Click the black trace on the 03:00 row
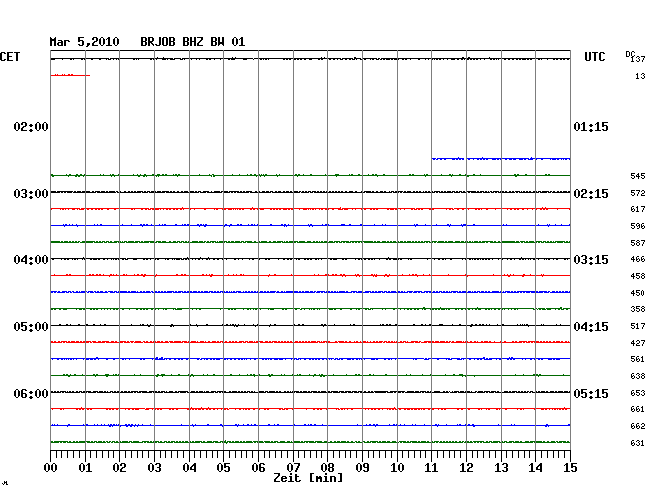Image resolution: width=650 pixels, height=494 pixels. [310, 192]
